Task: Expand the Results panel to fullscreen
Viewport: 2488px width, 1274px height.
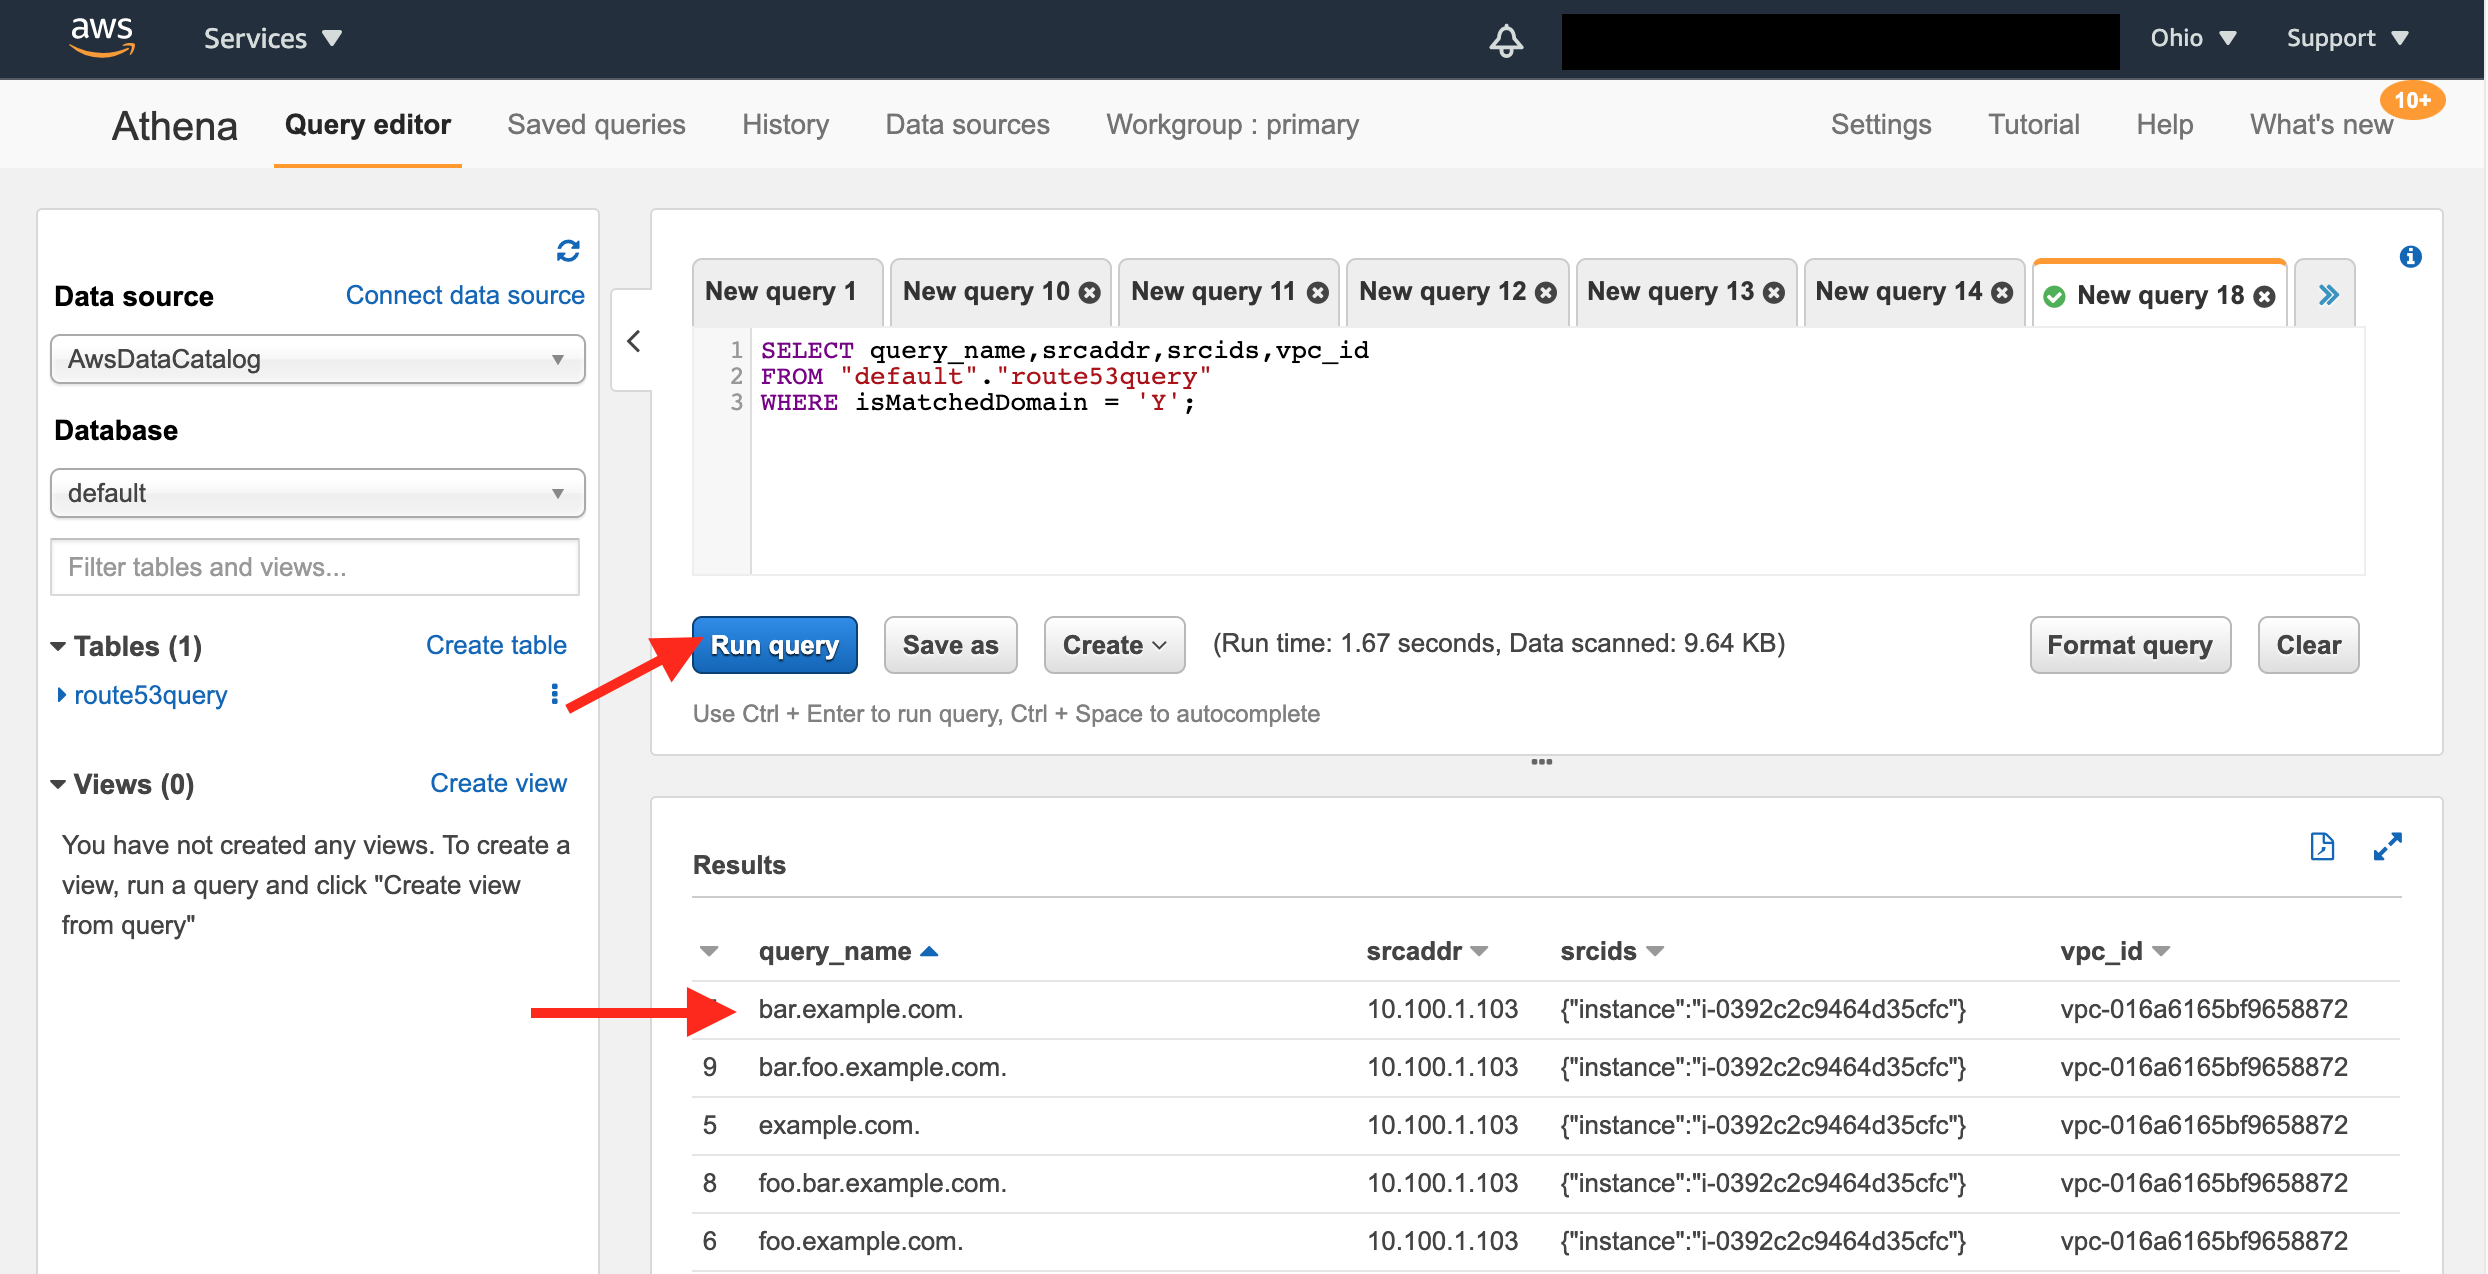Action: tap(2389, 846)
